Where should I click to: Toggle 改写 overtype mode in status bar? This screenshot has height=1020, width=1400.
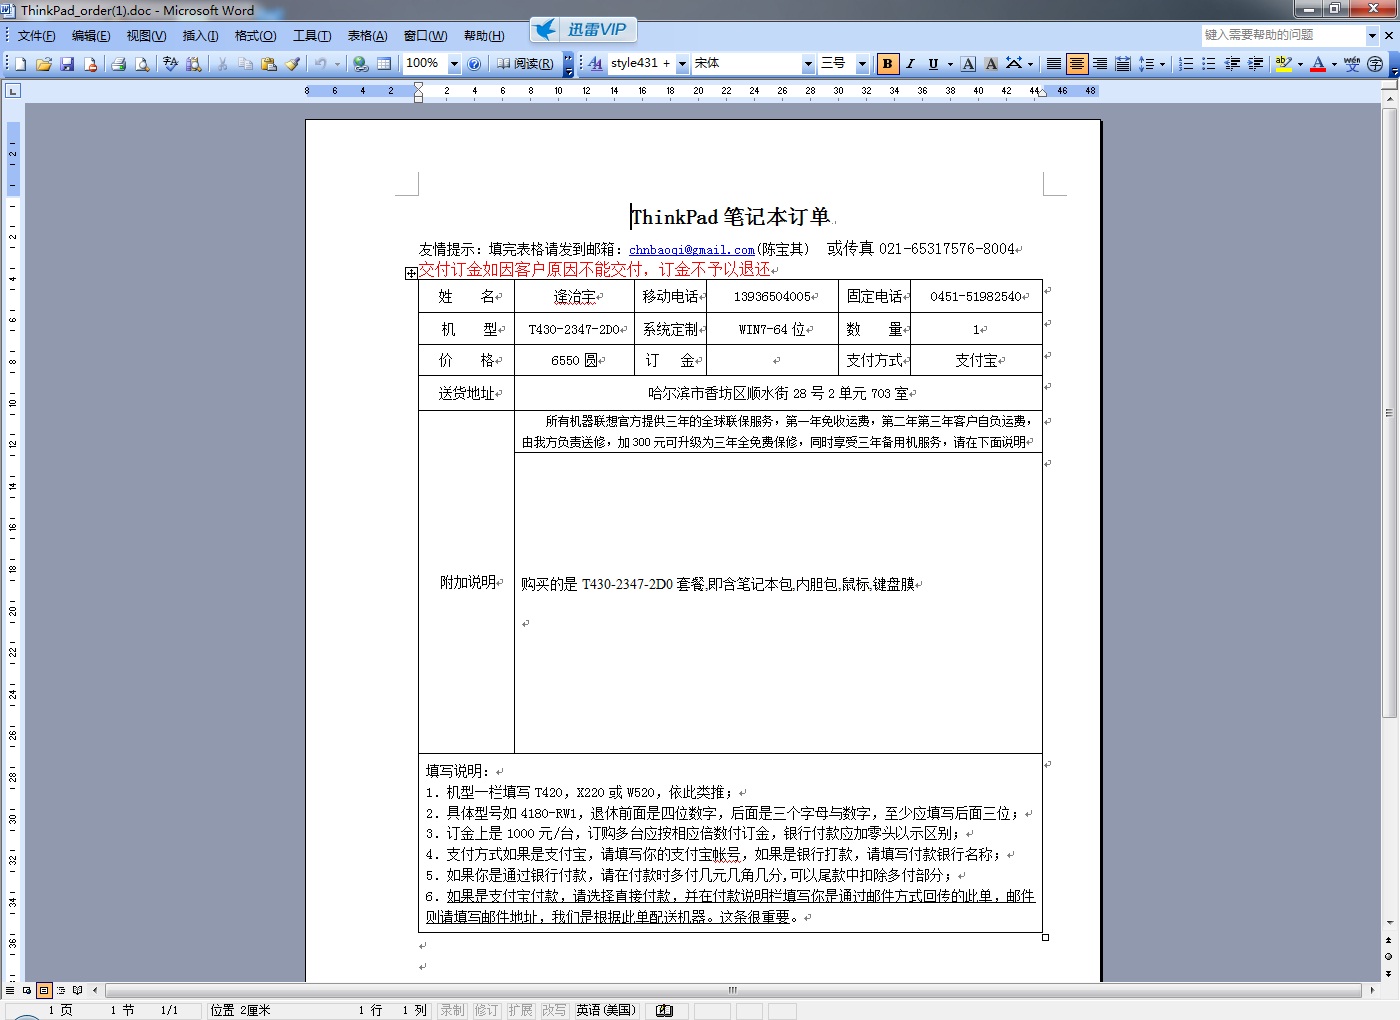tap(553, 1010)
